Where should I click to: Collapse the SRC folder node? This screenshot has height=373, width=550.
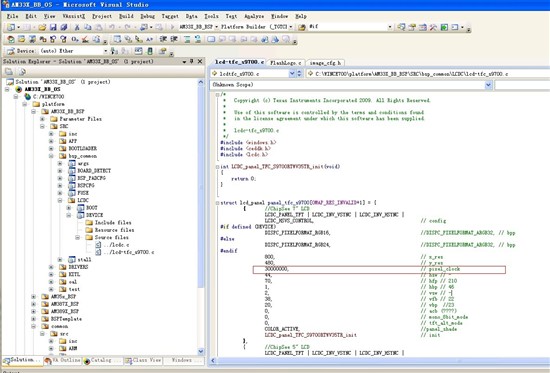coord(42,126)
